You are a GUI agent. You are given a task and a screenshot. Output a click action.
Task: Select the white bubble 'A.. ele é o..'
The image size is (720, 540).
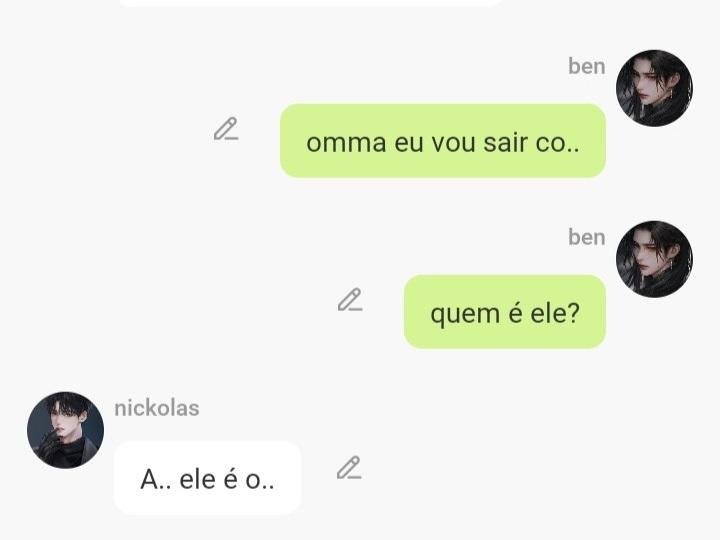click(207, 478)
